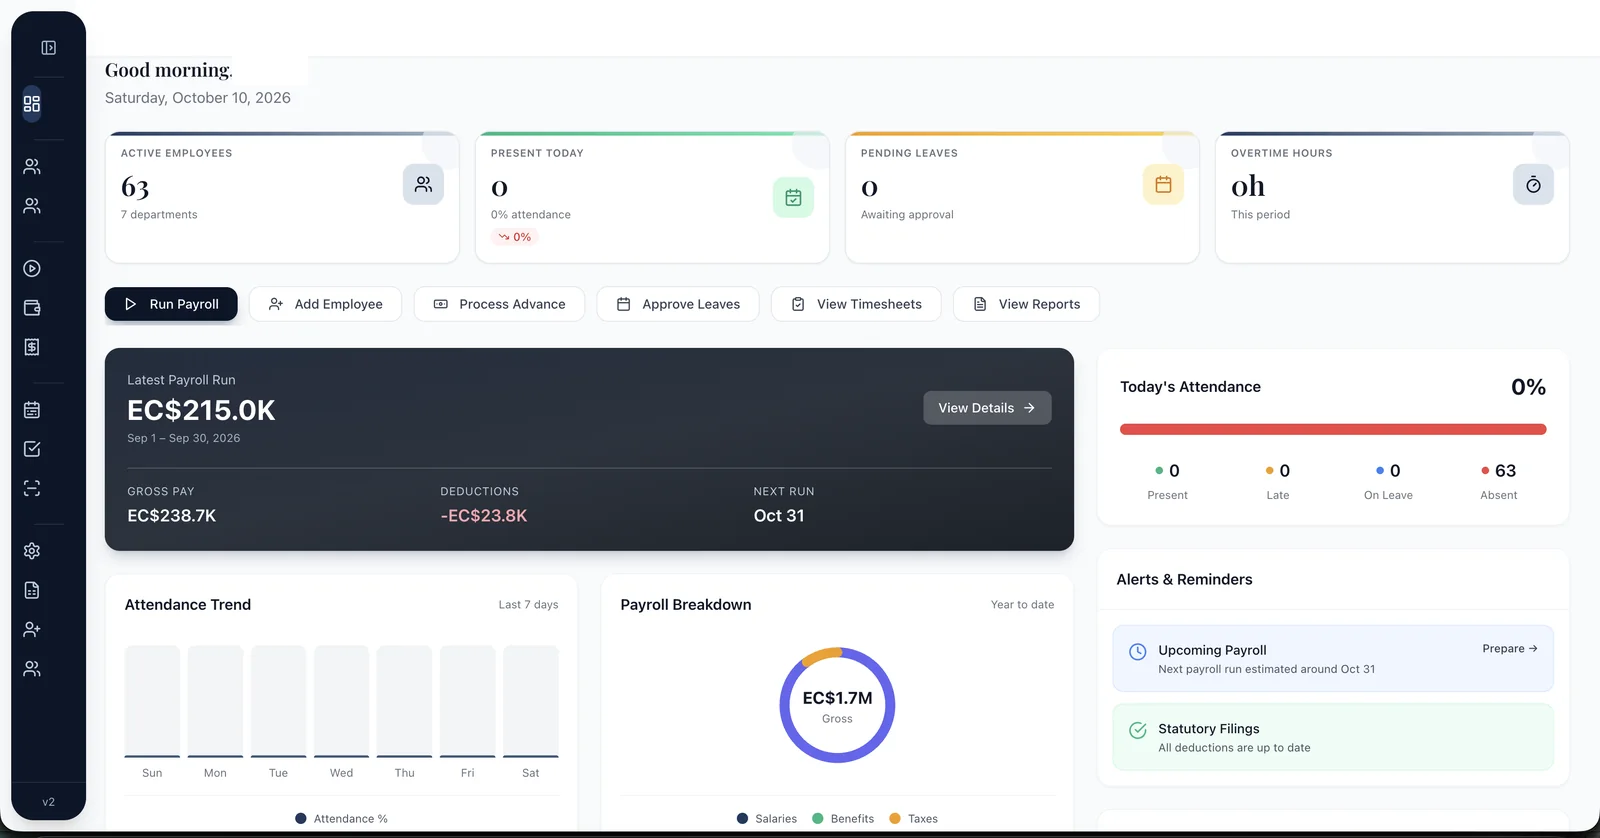Image resolution: width=1600 pixels, height=838 pixels.
Task: Open the checked-box icon in the sidebar
Action: pos(32,449)
